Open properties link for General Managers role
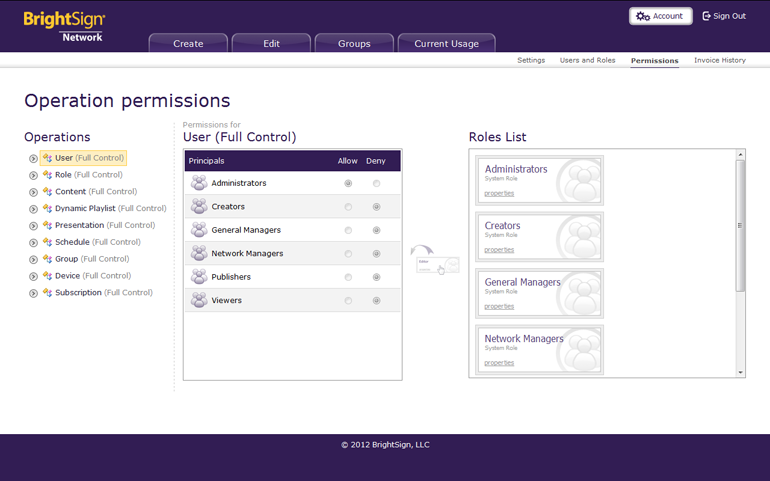Viewport: 770px width, 481px height. coord(499,306)
